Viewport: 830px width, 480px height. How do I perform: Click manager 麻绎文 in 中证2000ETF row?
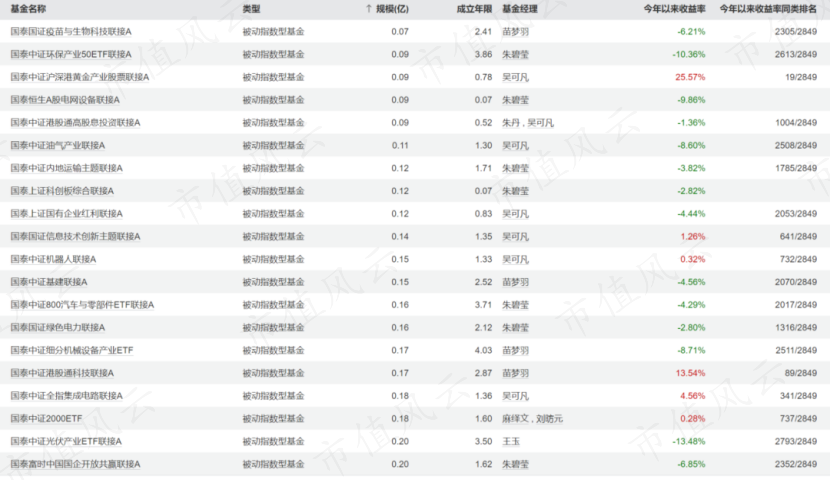click(x=515, y=418)
